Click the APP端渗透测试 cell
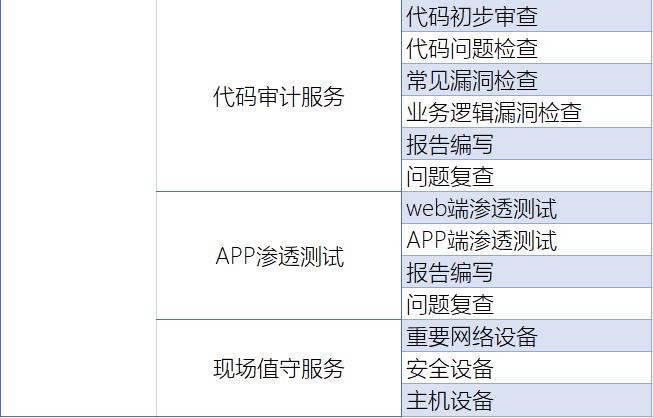 point(527,240)
